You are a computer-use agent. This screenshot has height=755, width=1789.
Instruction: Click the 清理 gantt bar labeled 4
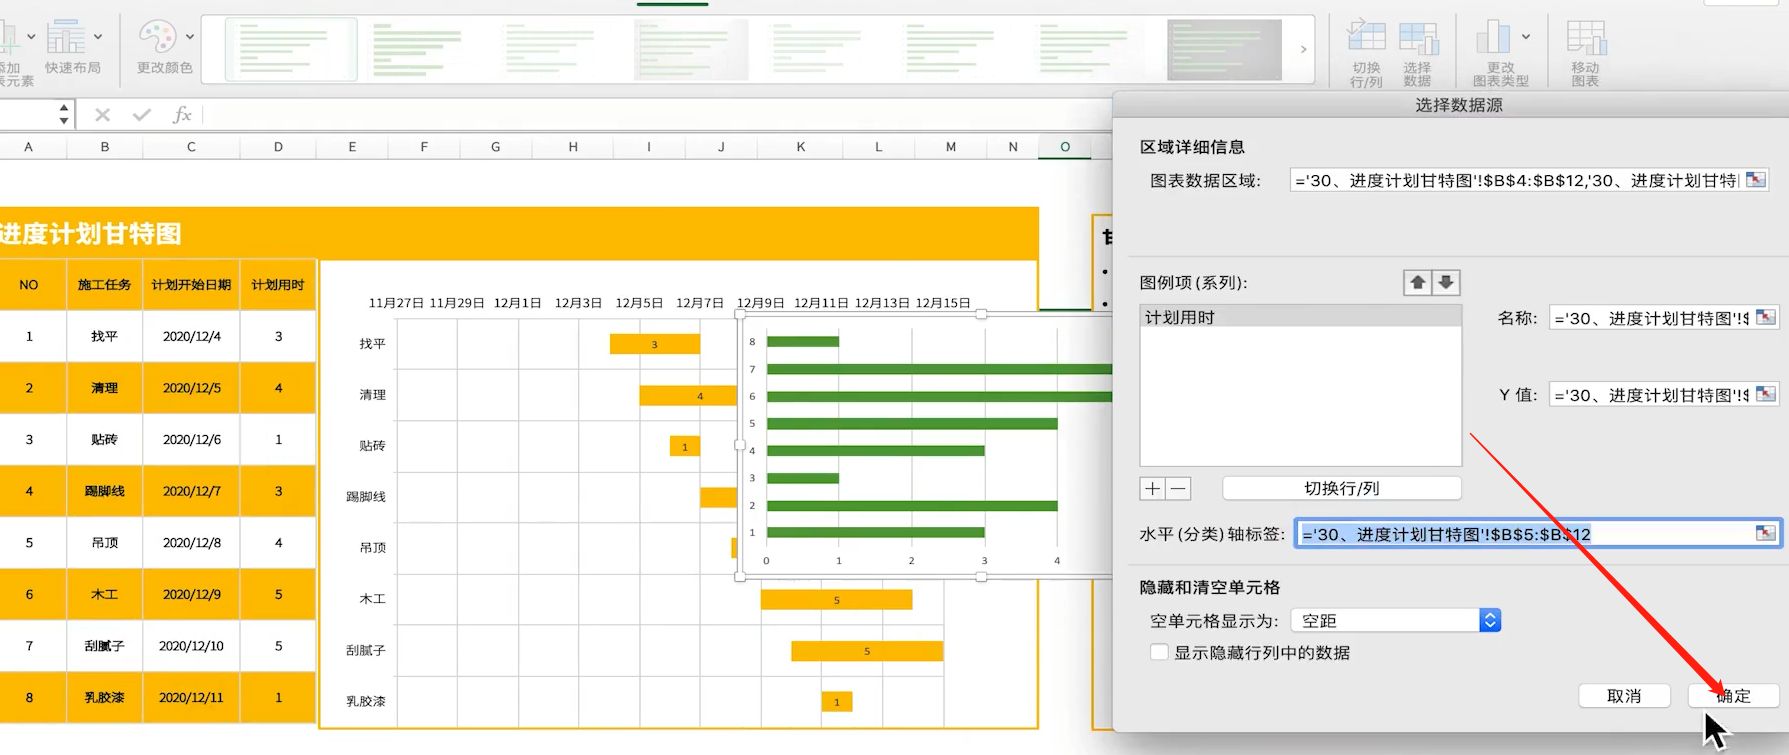pyautogui.click(x=689, y=395)
